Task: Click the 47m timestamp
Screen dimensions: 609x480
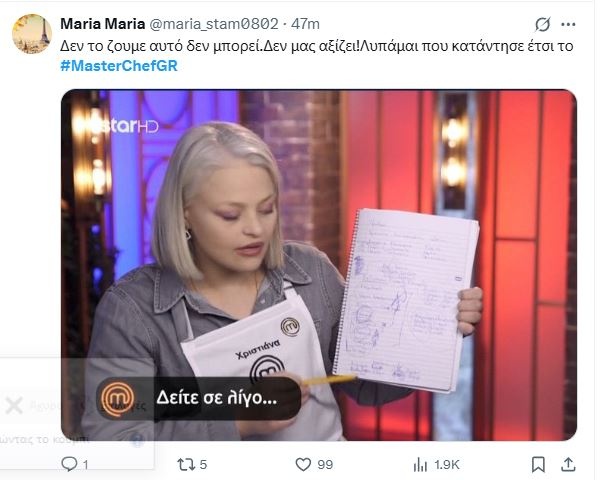Action: (305, 24)
